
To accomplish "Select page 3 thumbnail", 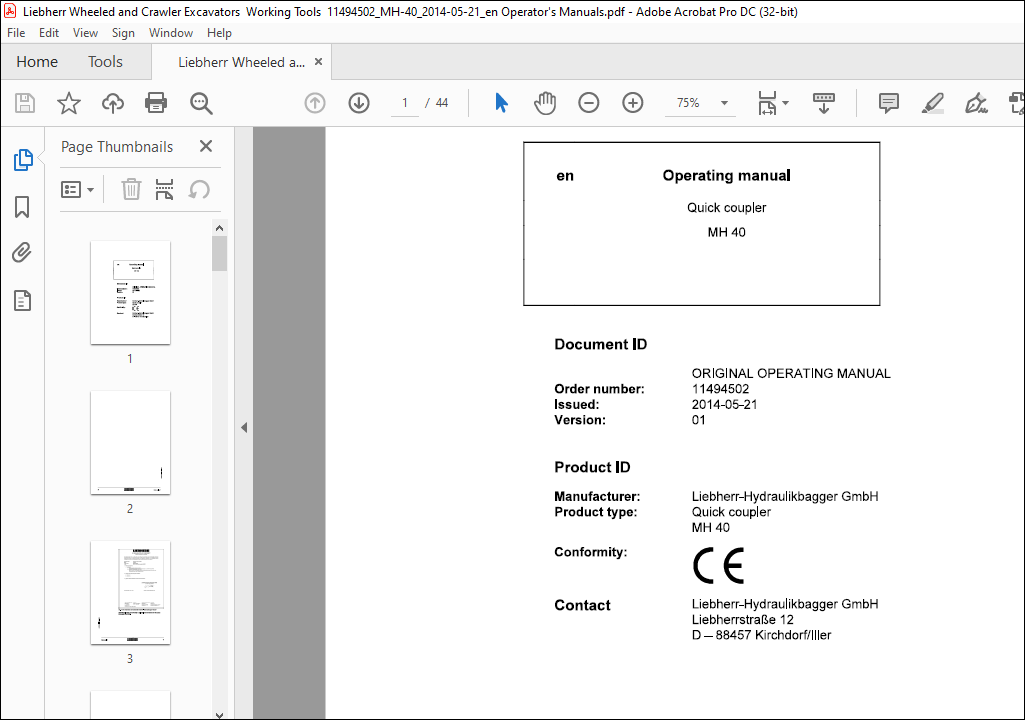I will point(131,592).
